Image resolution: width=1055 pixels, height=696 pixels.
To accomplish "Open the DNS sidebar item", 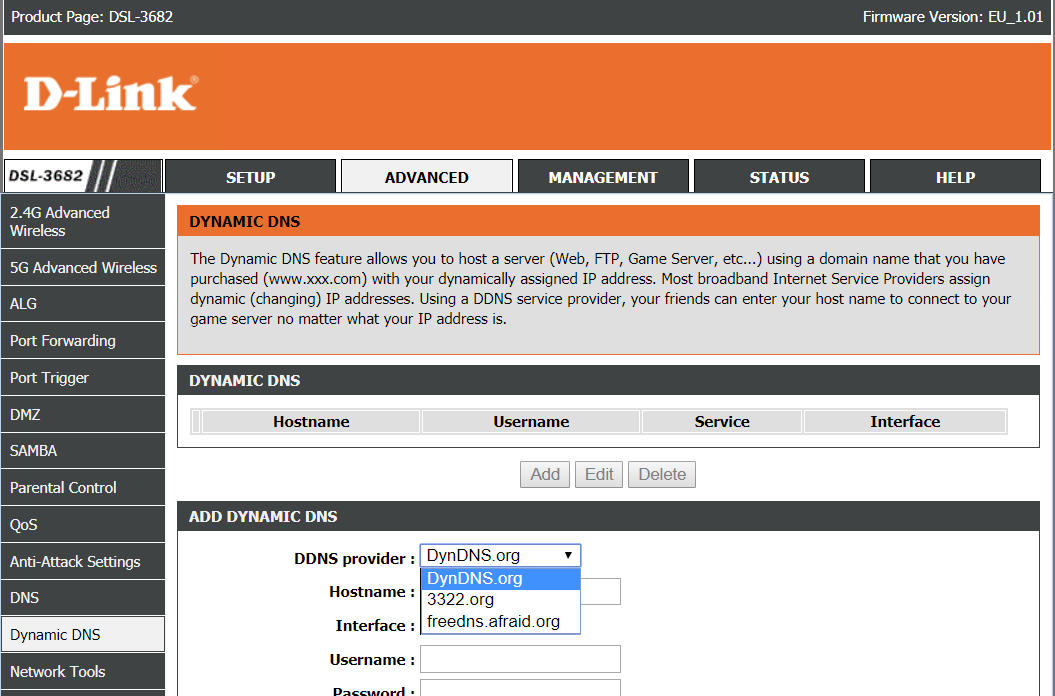I will (83, 598).
